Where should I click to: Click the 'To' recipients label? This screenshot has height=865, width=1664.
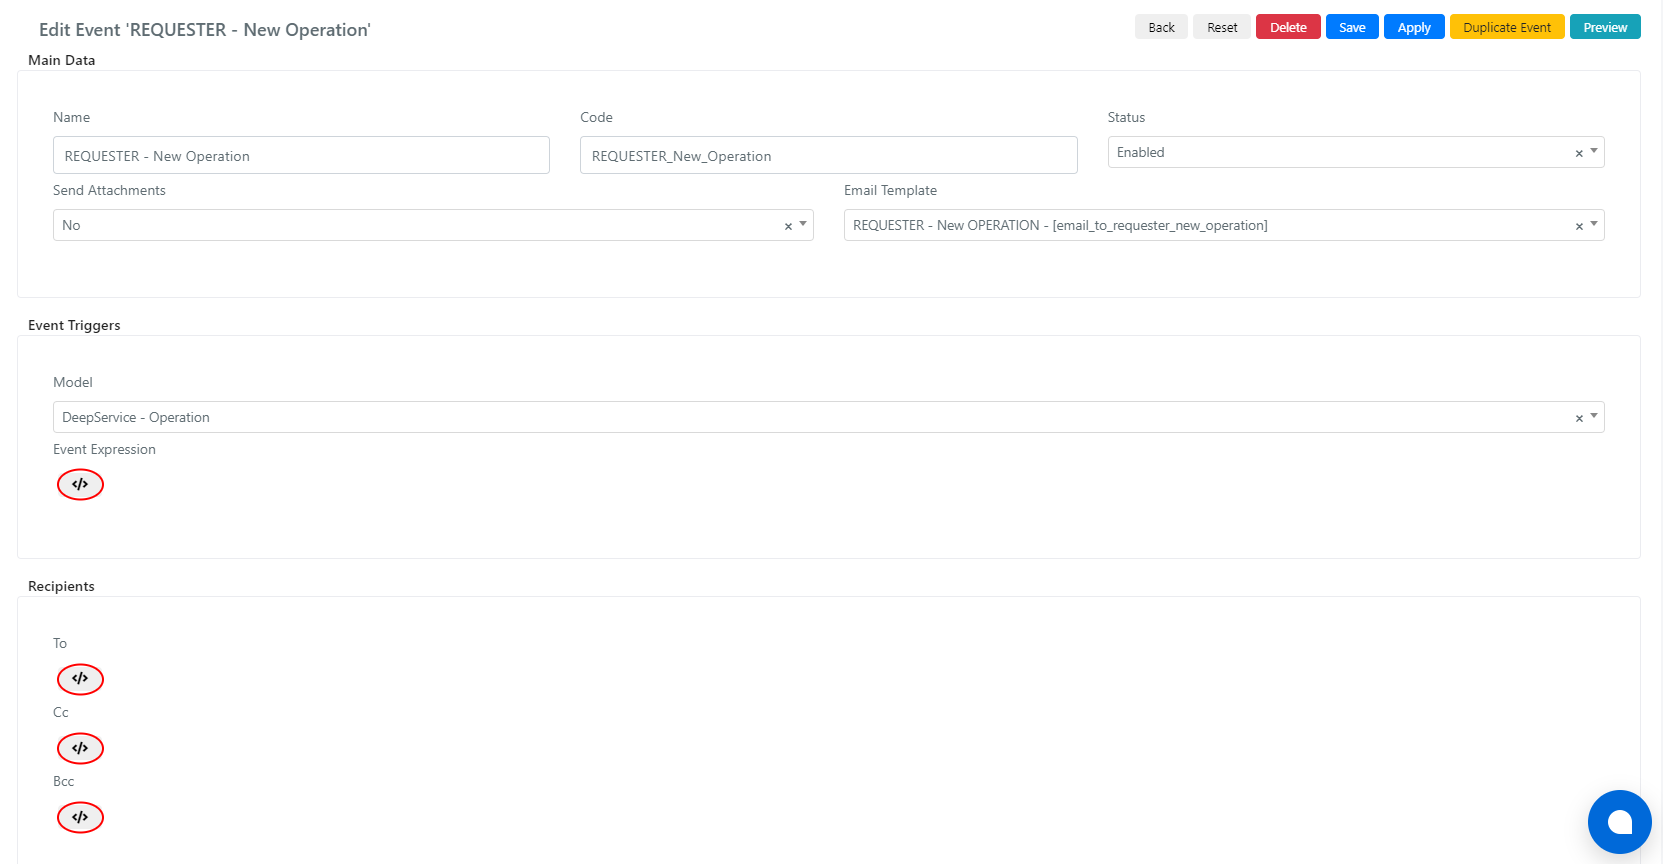(60, 643)
